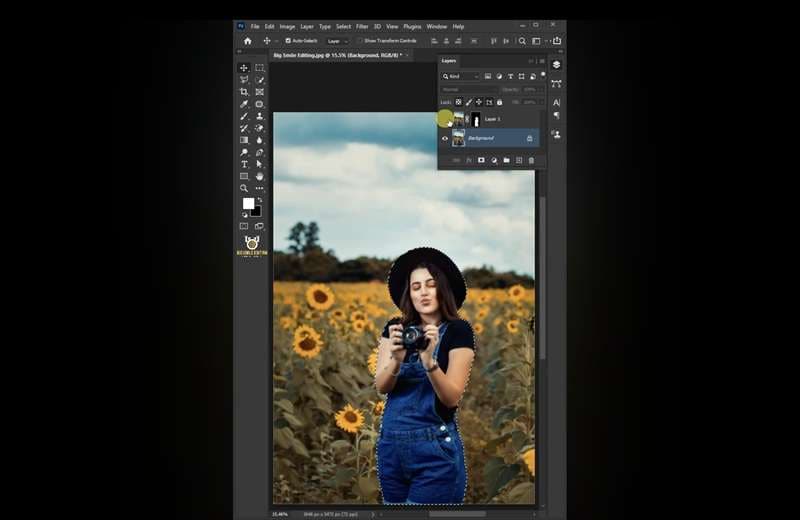Toggle the Auto-Select checkbox
Viewport: 800px width, 520px height.
[x=288, y=40]
